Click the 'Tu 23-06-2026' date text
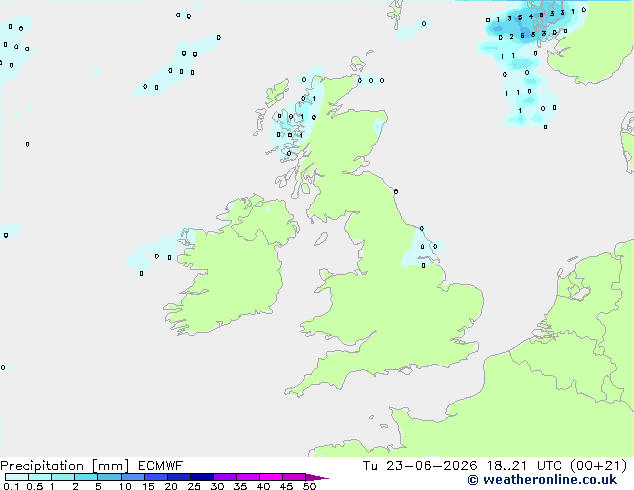The image size is (634, 490). point(420,466)
